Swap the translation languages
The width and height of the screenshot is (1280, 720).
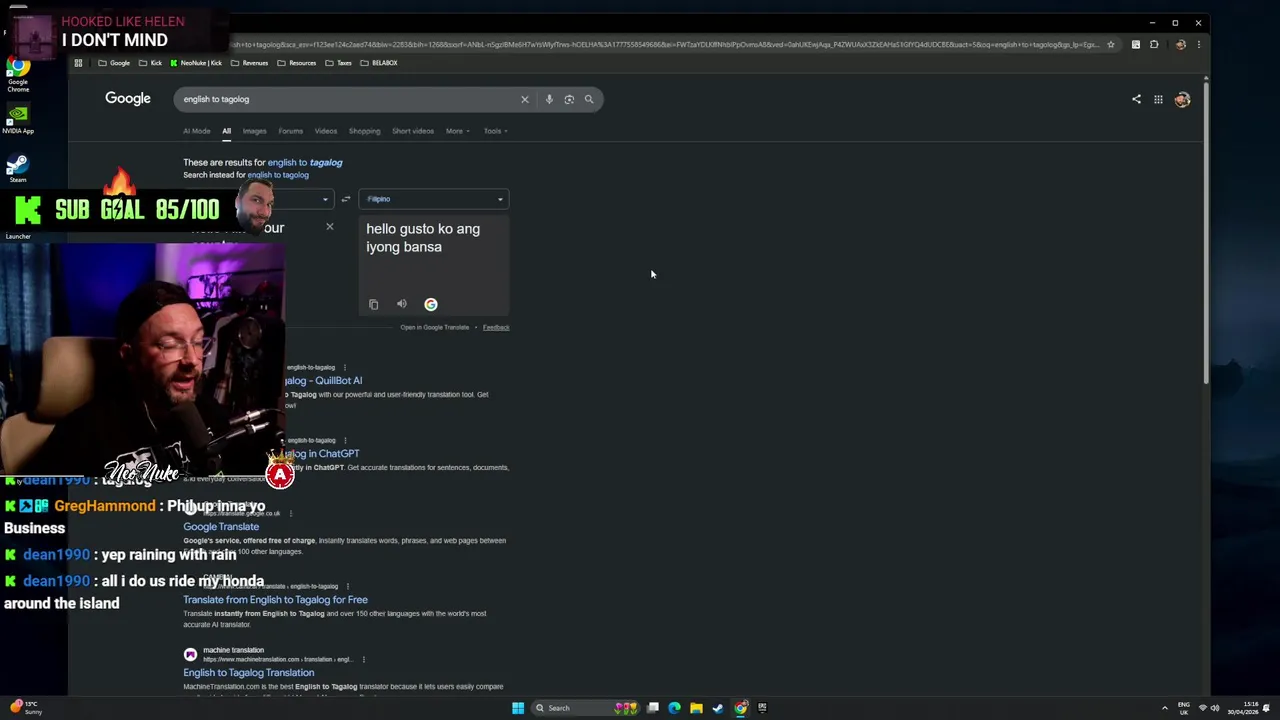pos(346,199)
